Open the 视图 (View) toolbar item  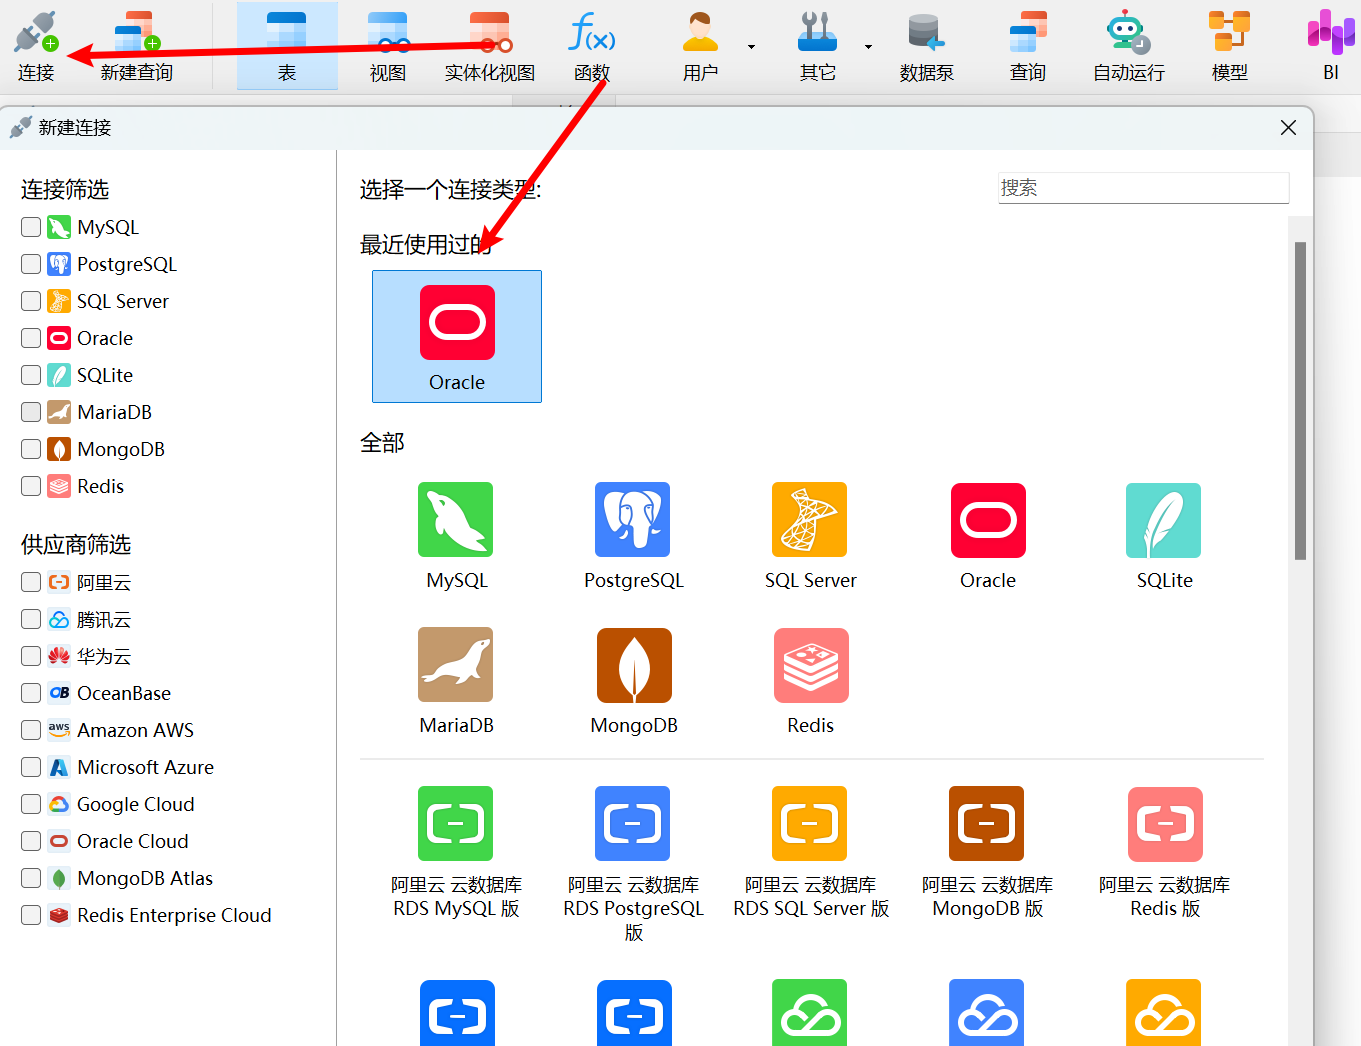[x=388, y=46]
